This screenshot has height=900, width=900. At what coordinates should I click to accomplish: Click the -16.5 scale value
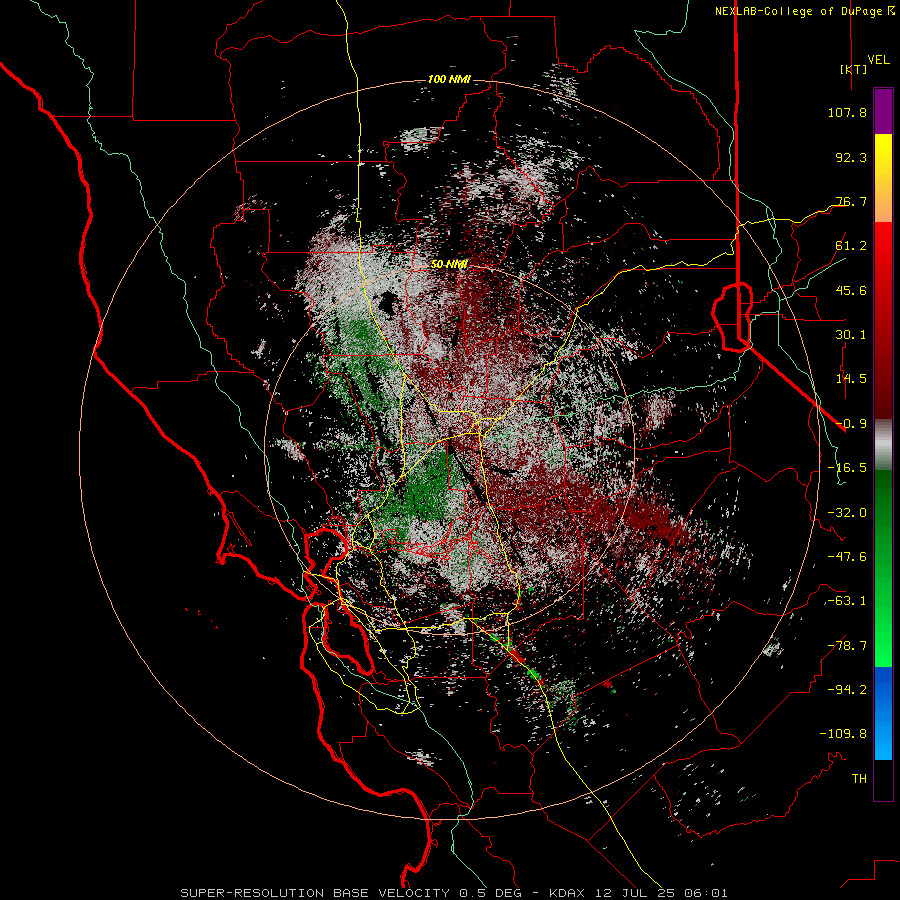(x=847, y=468)
